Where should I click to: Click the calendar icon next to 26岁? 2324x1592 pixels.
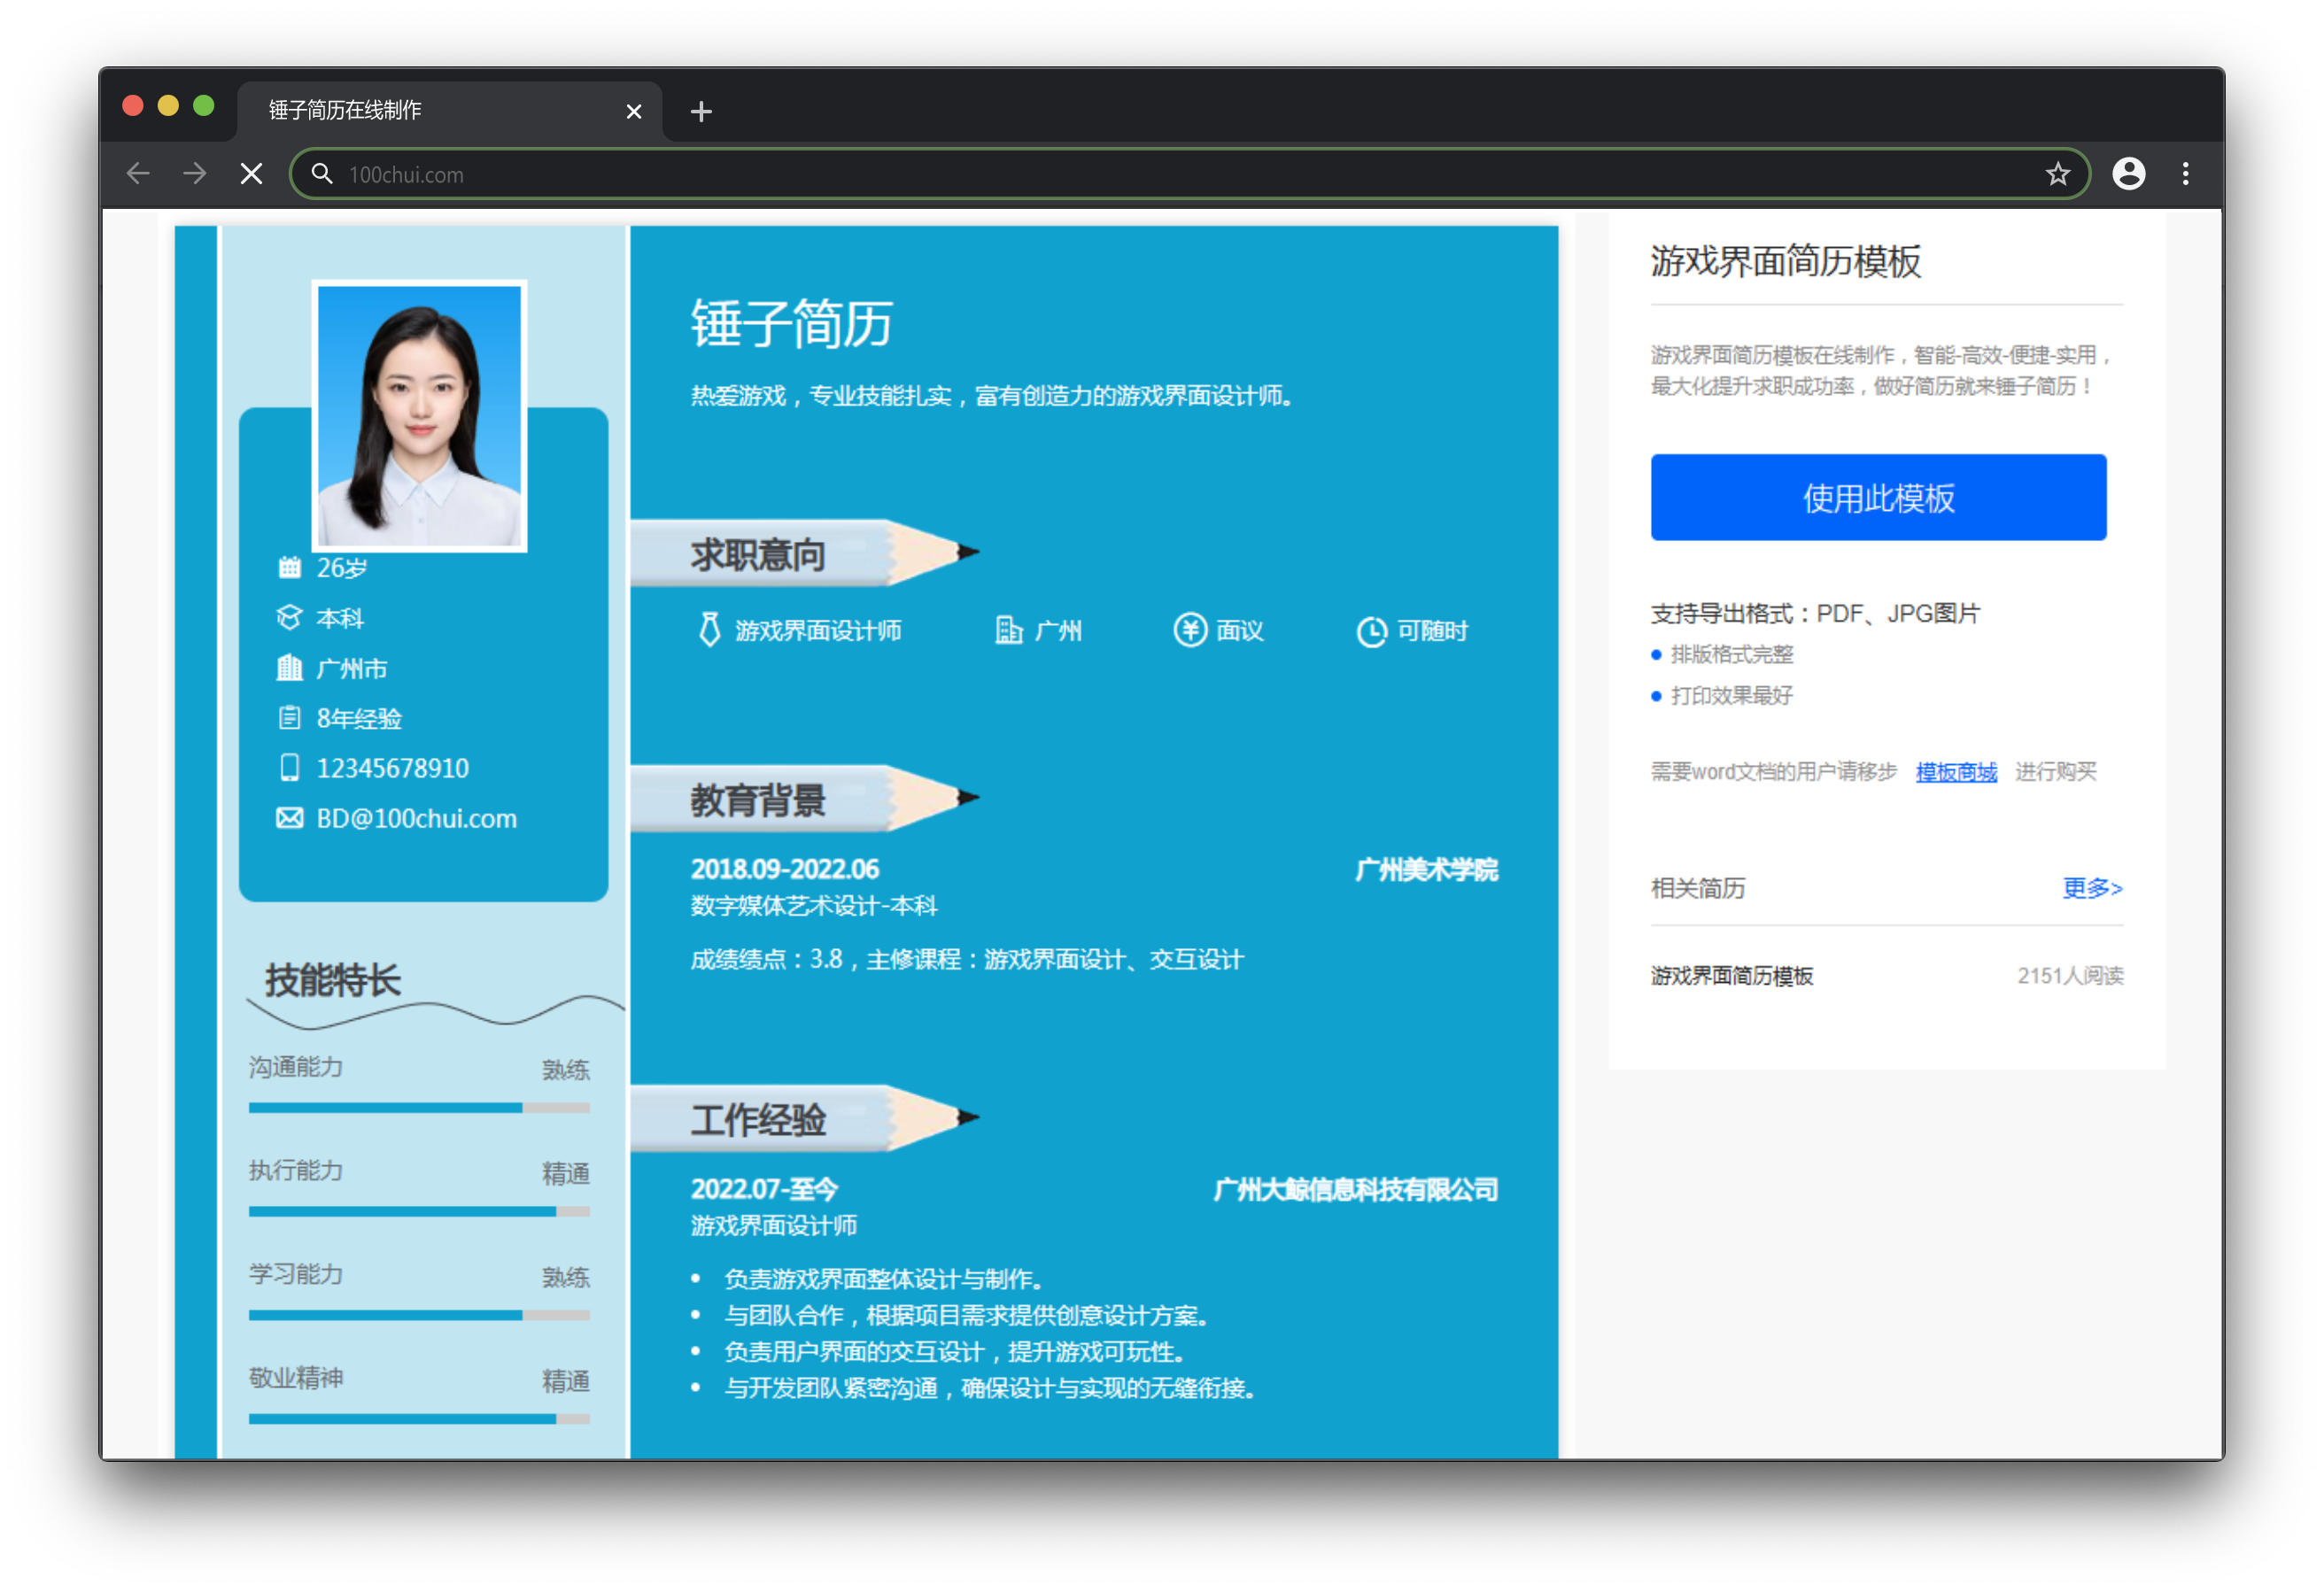point(289,567)
